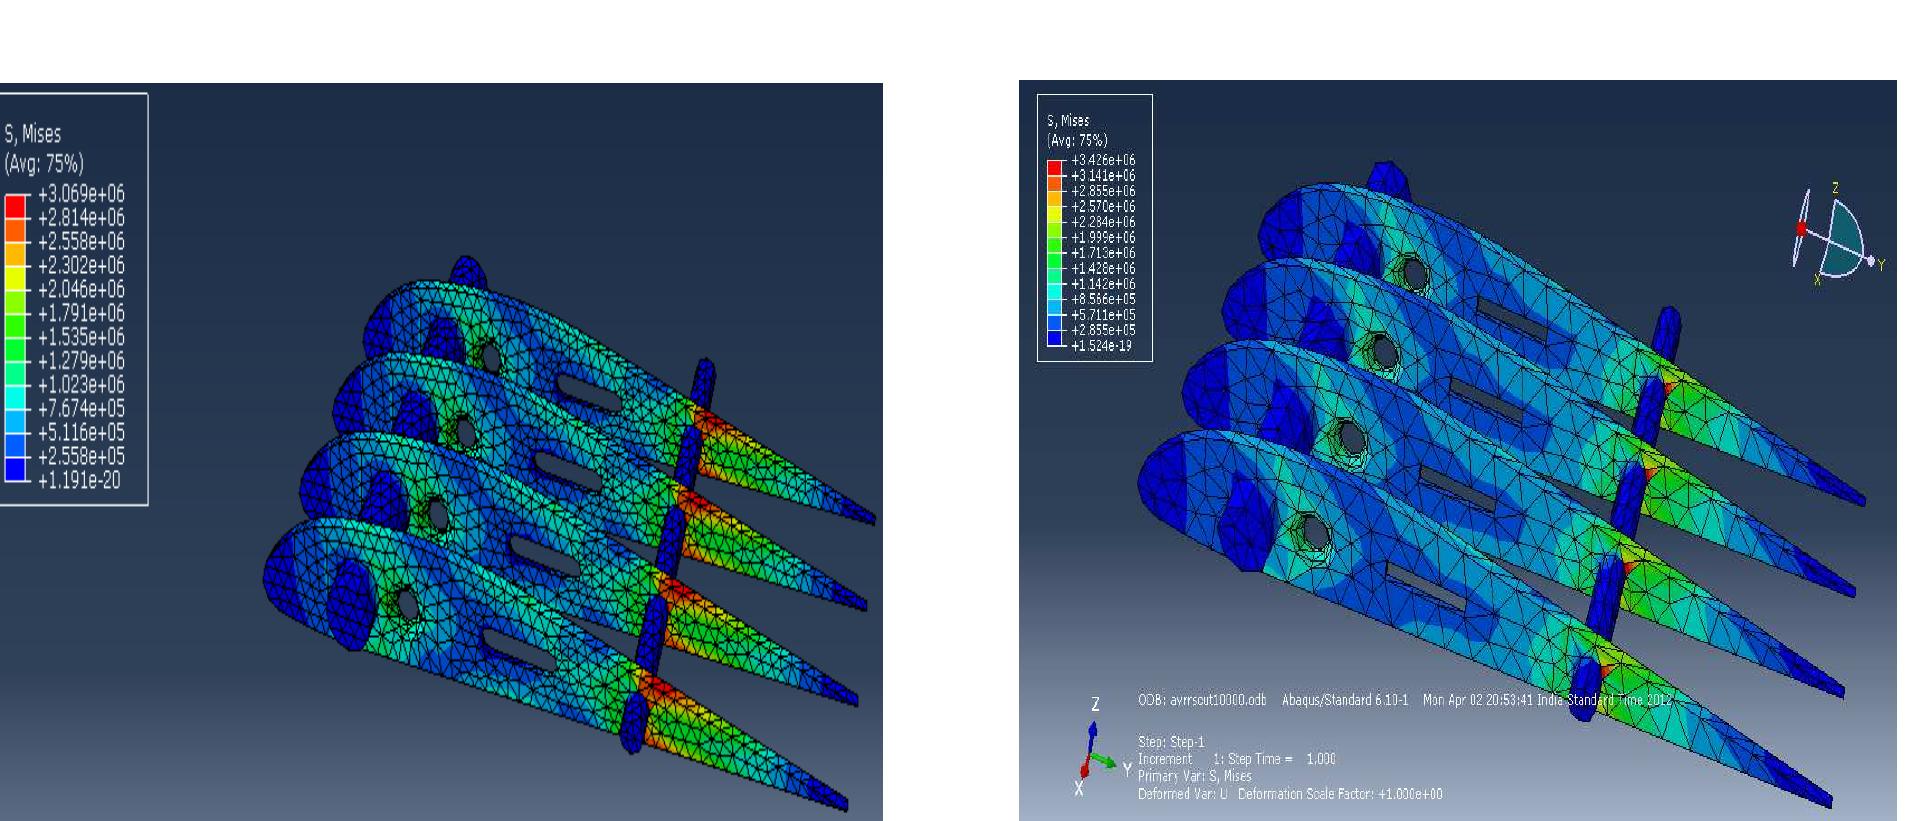The image size is (1911, 821).
Task: Click legend value +1.279e+06
Action: [x=81, y=361]
